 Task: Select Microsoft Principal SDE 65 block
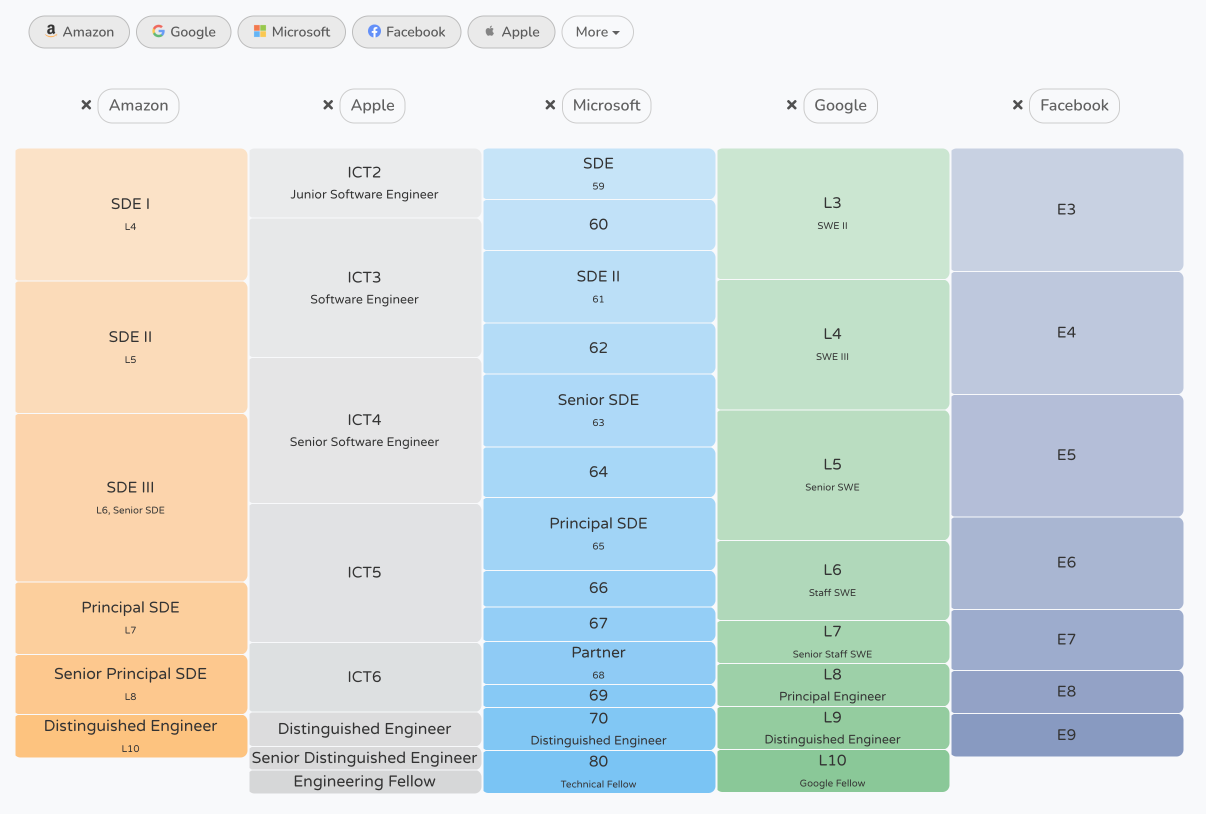tap(599, 534)
